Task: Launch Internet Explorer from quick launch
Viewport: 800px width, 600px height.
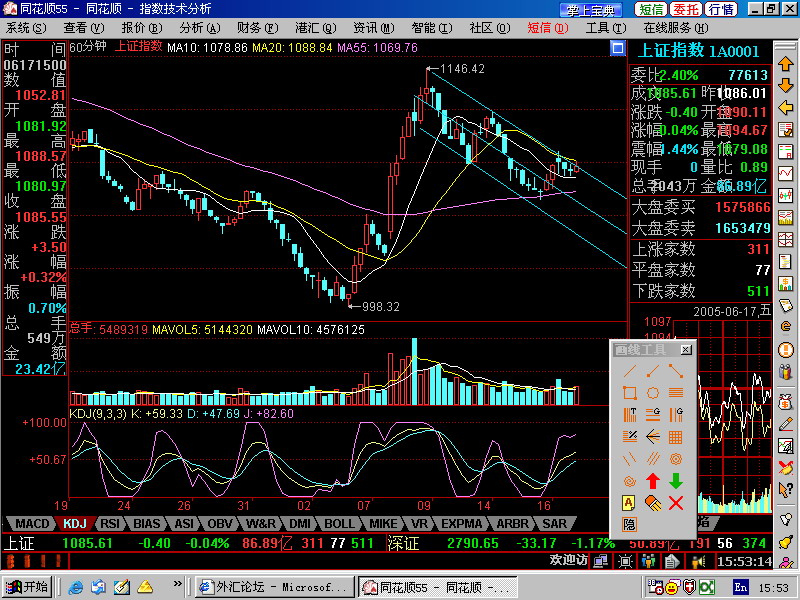Action: tap(76, 587)
